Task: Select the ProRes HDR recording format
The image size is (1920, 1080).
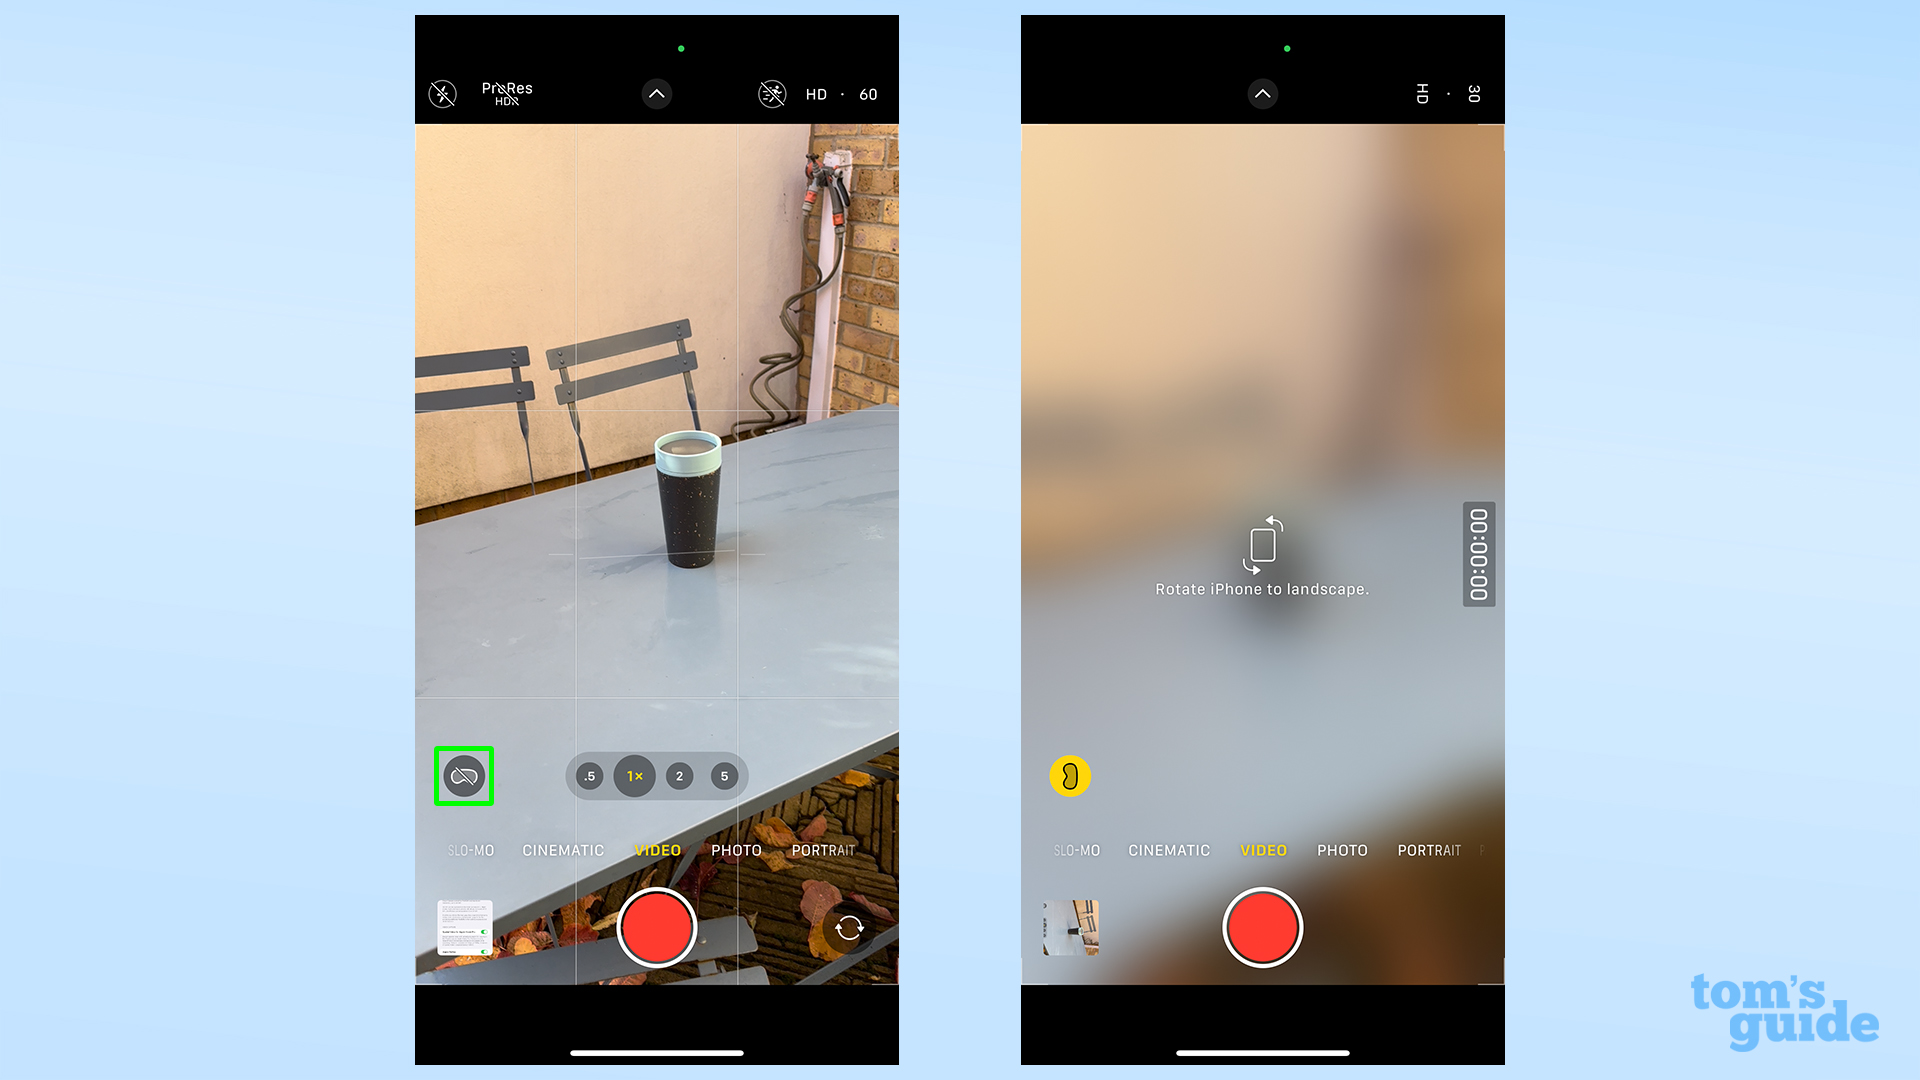Action: tap(505, 92)
